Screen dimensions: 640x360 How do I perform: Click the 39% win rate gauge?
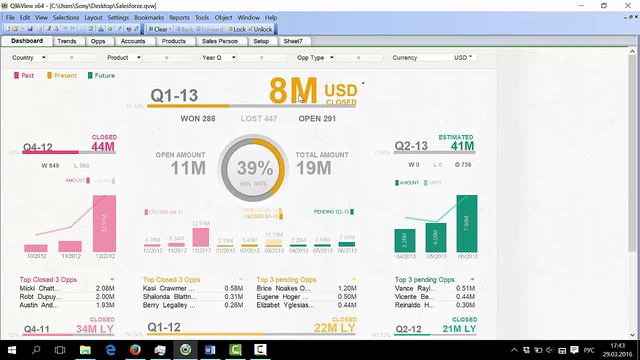click(253, 168)
